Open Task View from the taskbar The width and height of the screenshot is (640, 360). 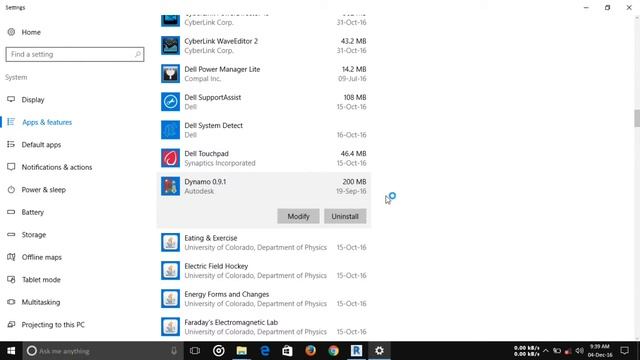coord(195,351)
